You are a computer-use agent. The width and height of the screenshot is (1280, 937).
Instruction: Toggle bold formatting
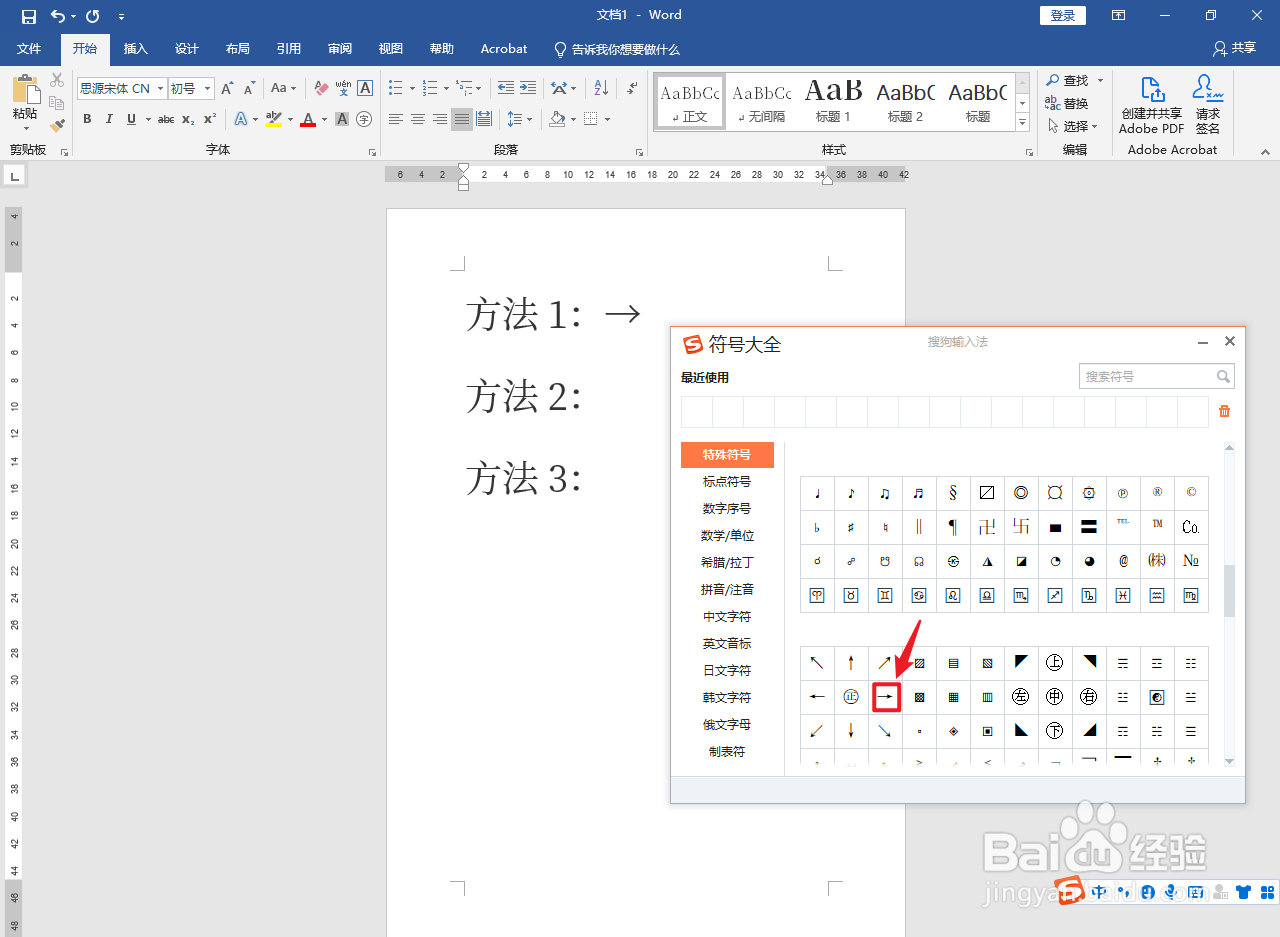(x=87, y=119)
